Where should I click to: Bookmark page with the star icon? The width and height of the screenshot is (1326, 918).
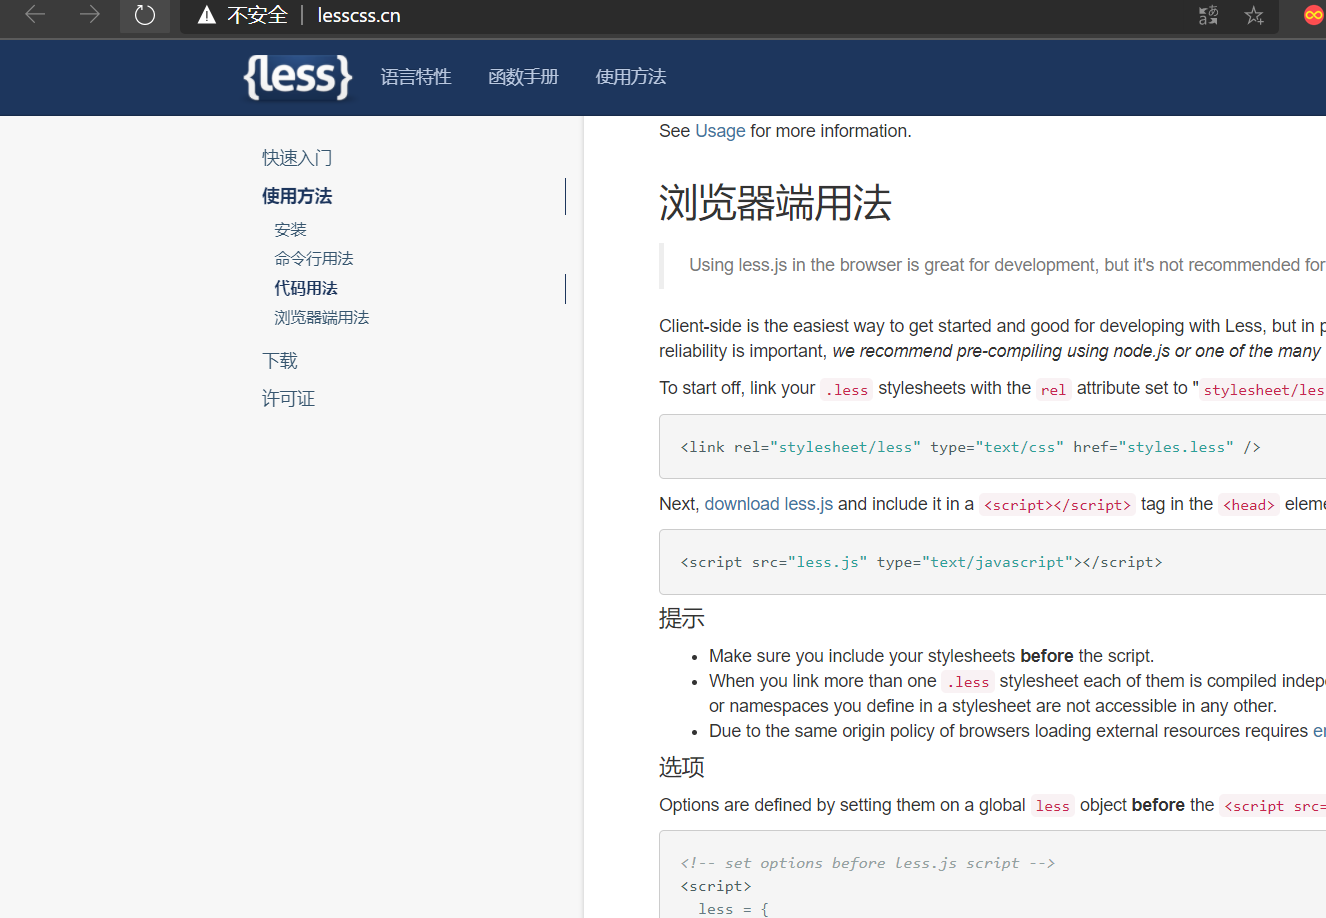point(1254,15)
